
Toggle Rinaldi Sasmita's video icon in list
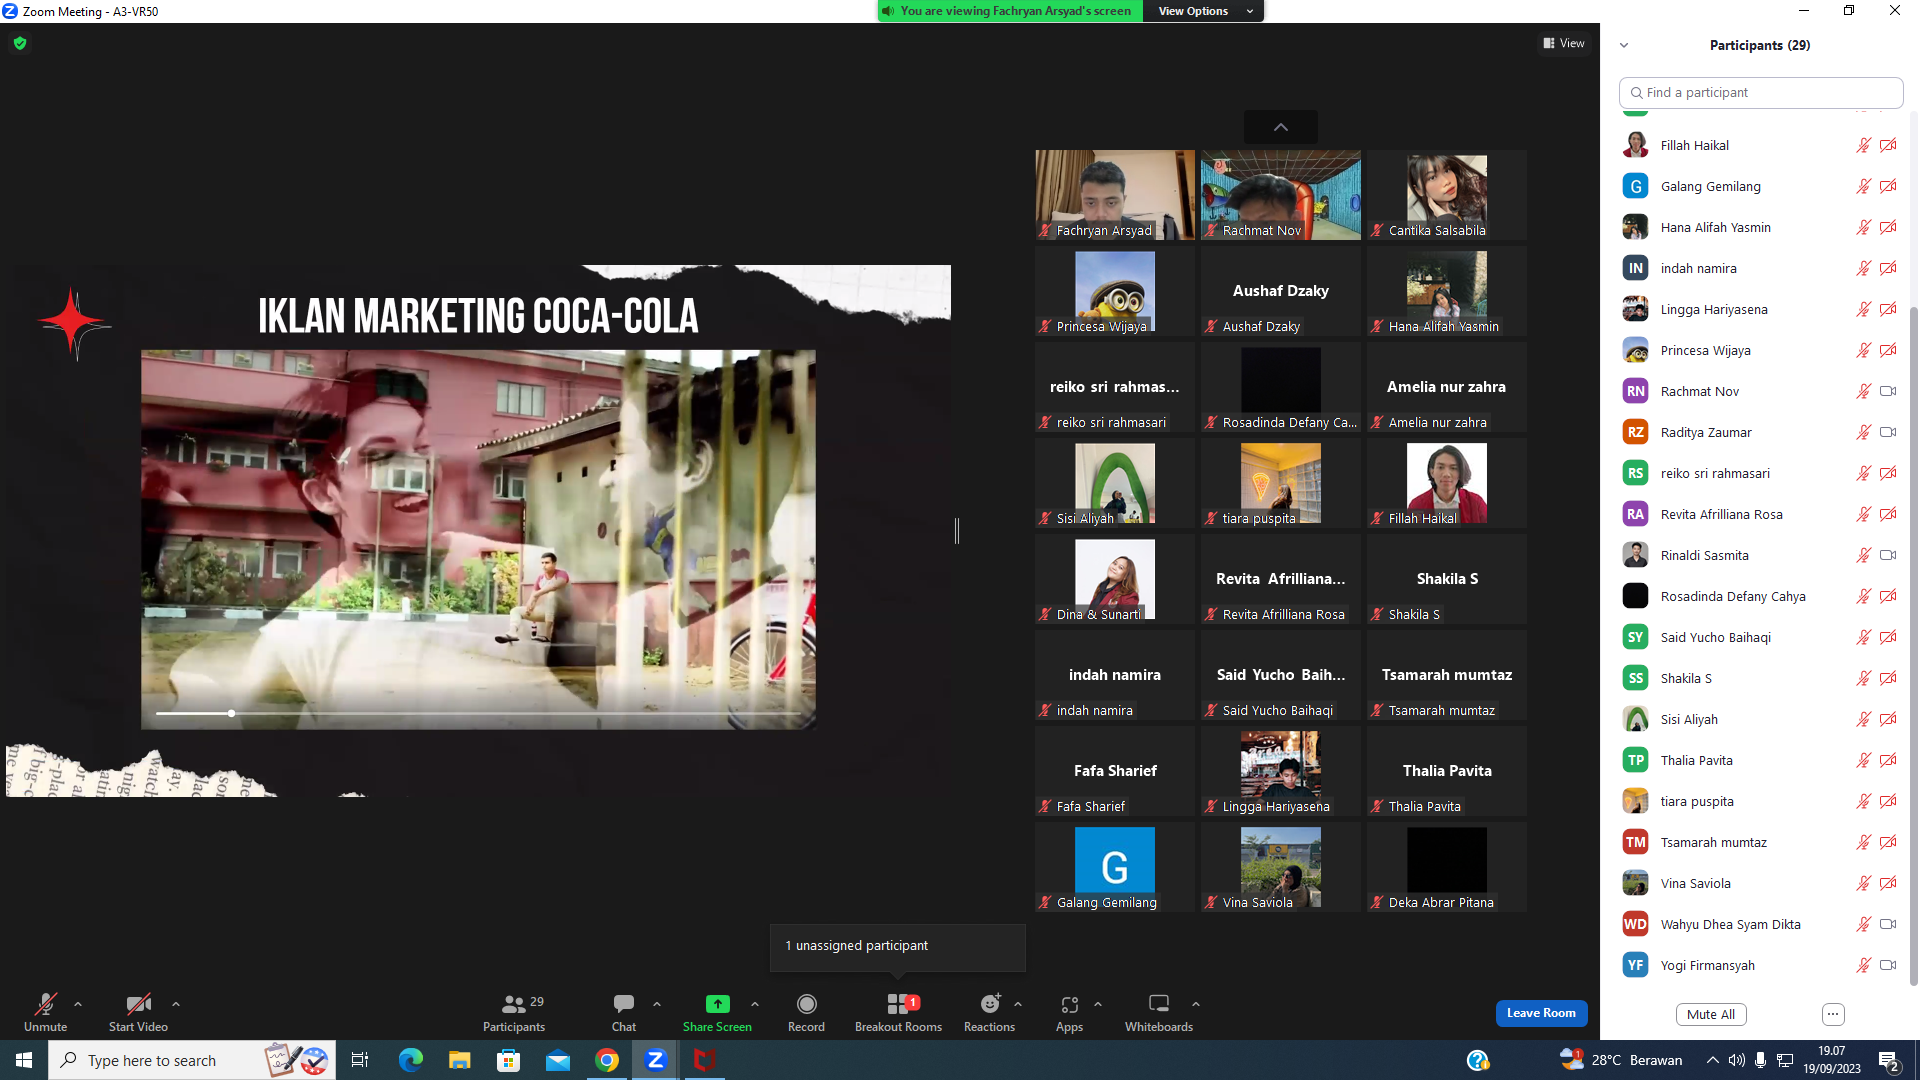(1888, 555)
